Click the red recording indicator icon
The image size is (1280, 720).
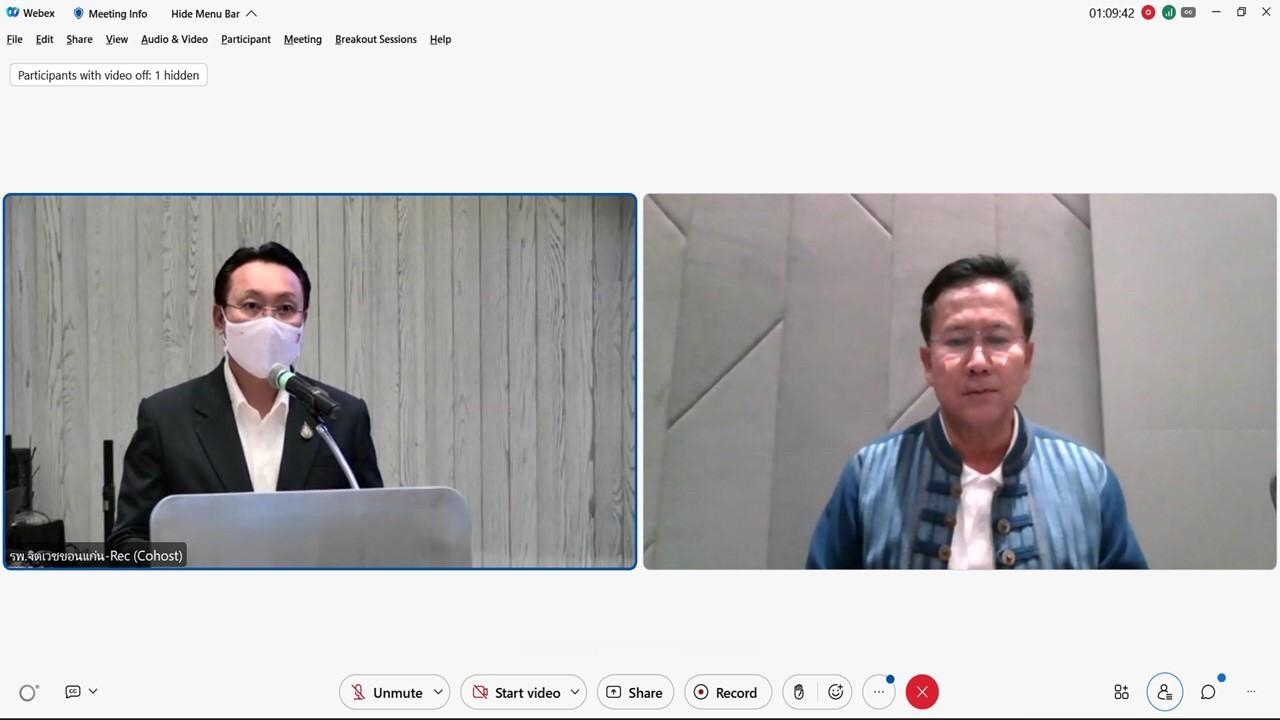tap(1148, 13)
